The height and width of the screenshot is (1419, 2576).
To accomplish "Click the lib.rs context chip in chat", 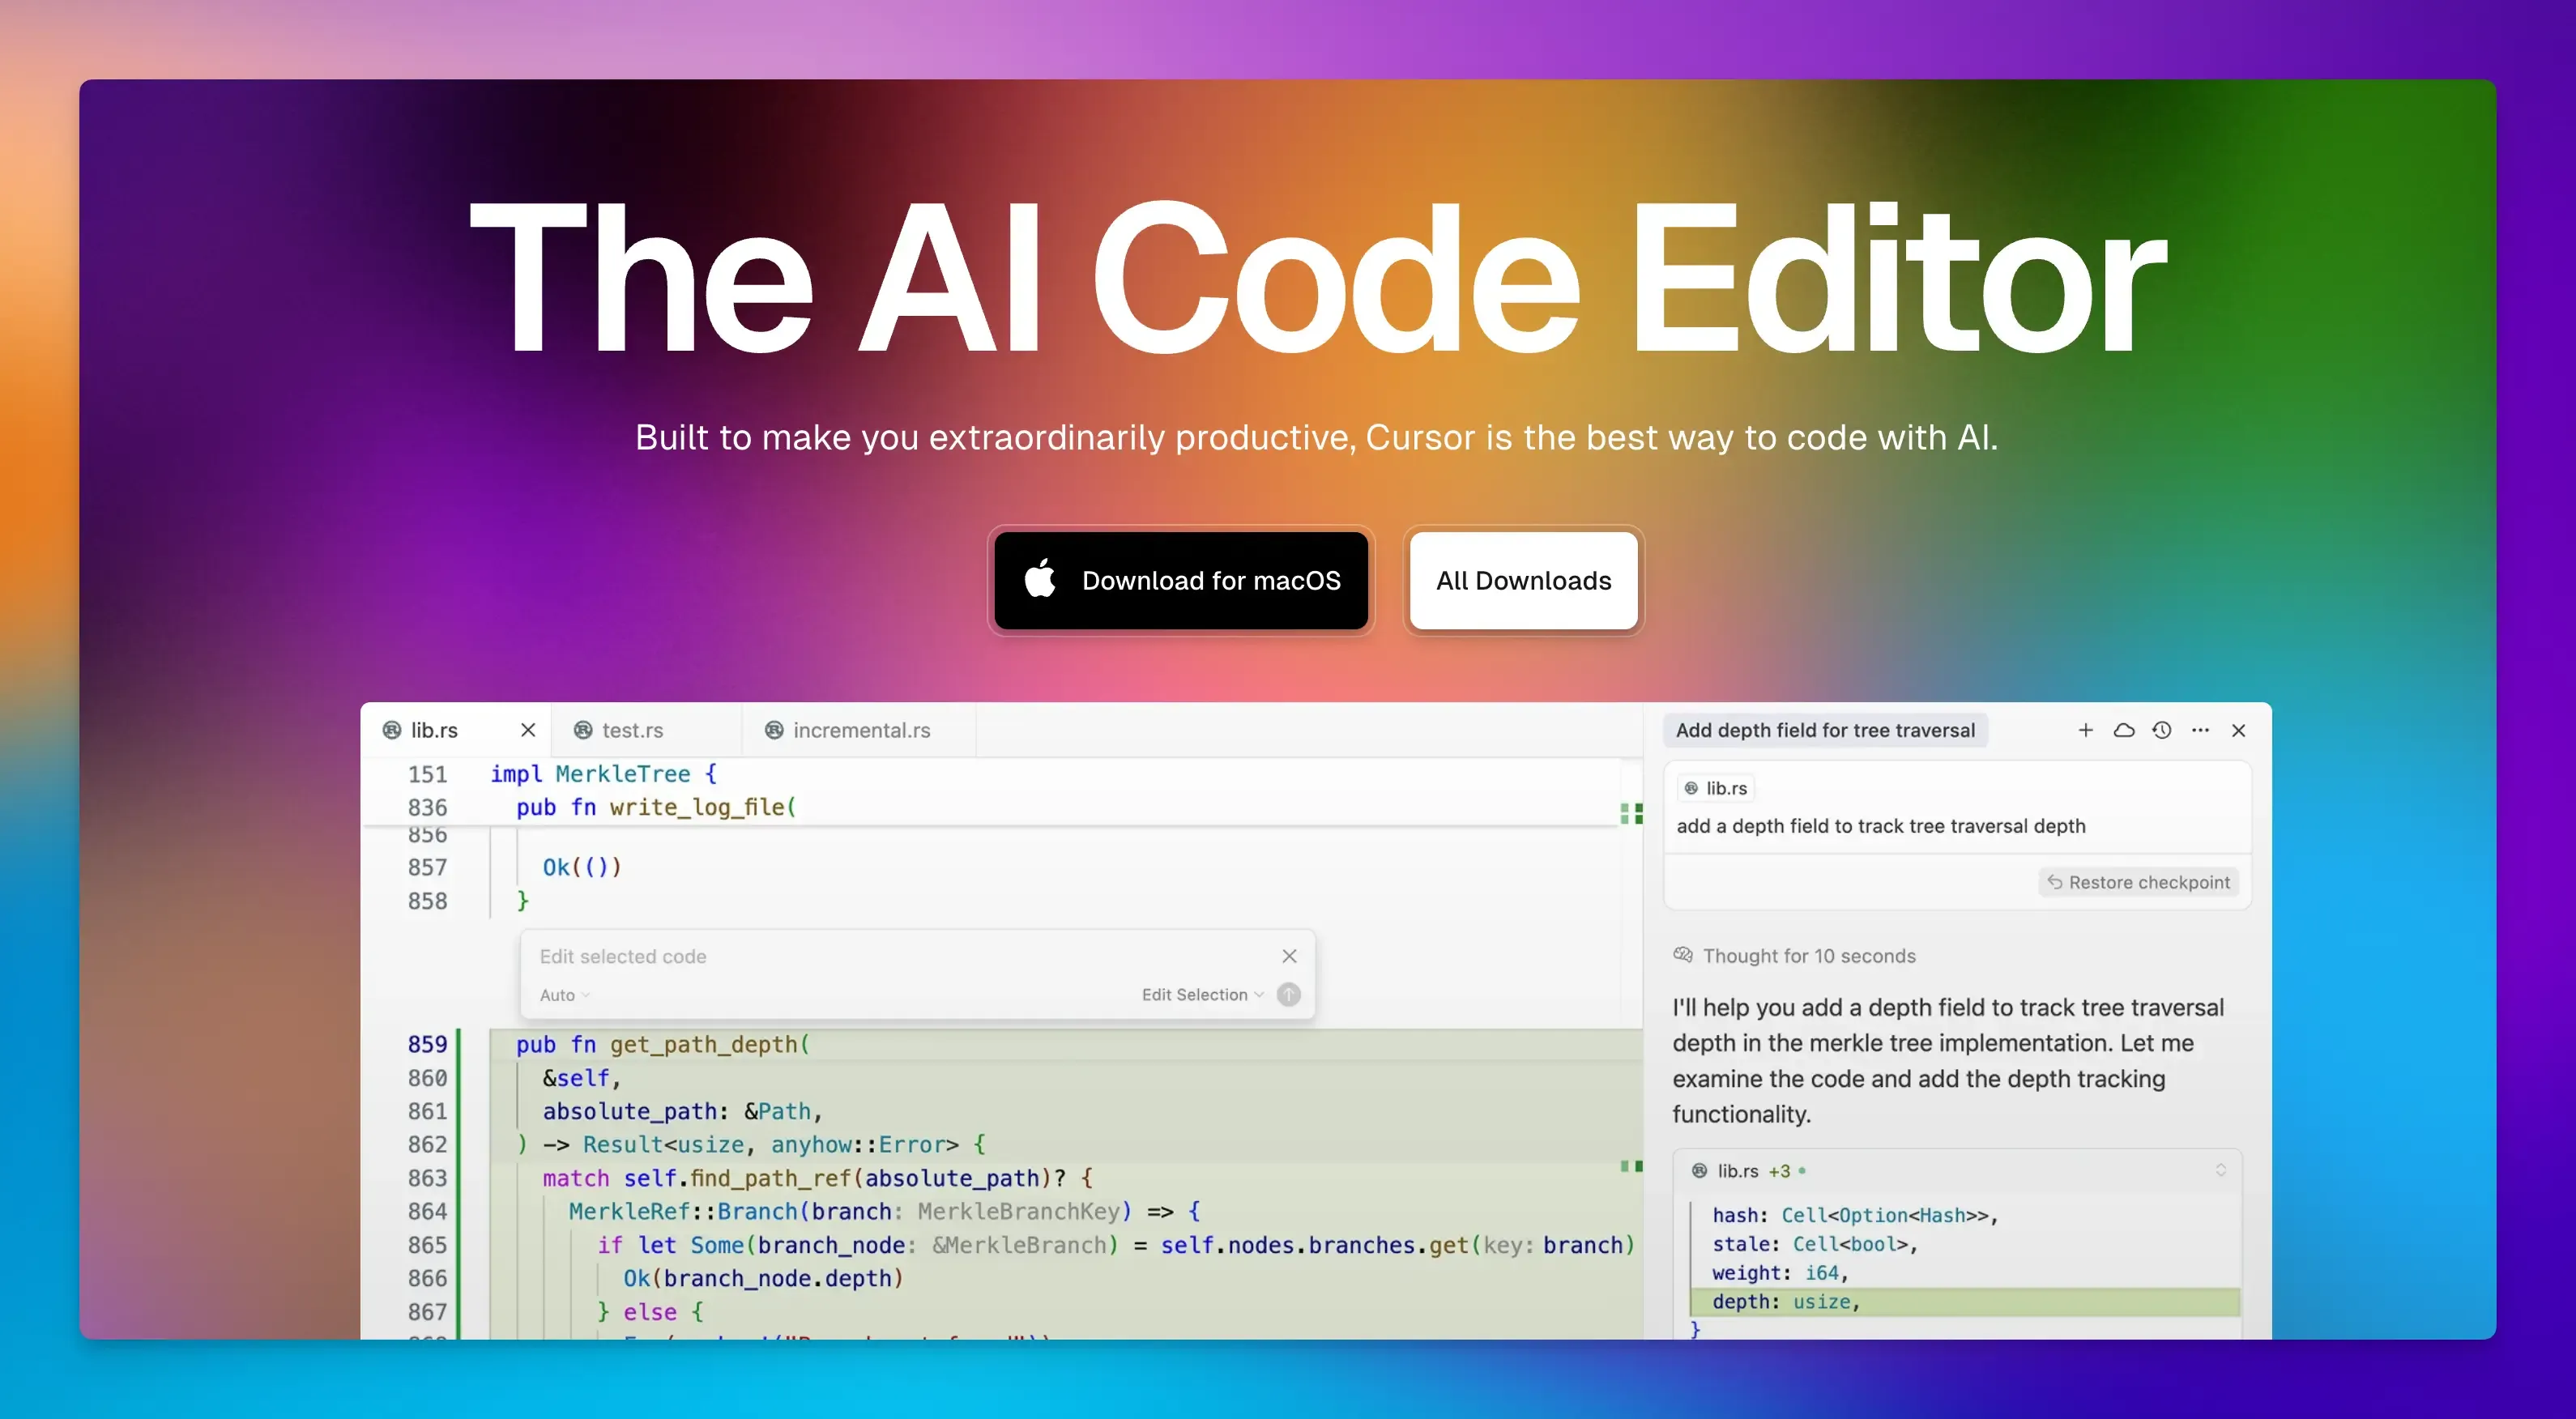I will pos(1716,788).
